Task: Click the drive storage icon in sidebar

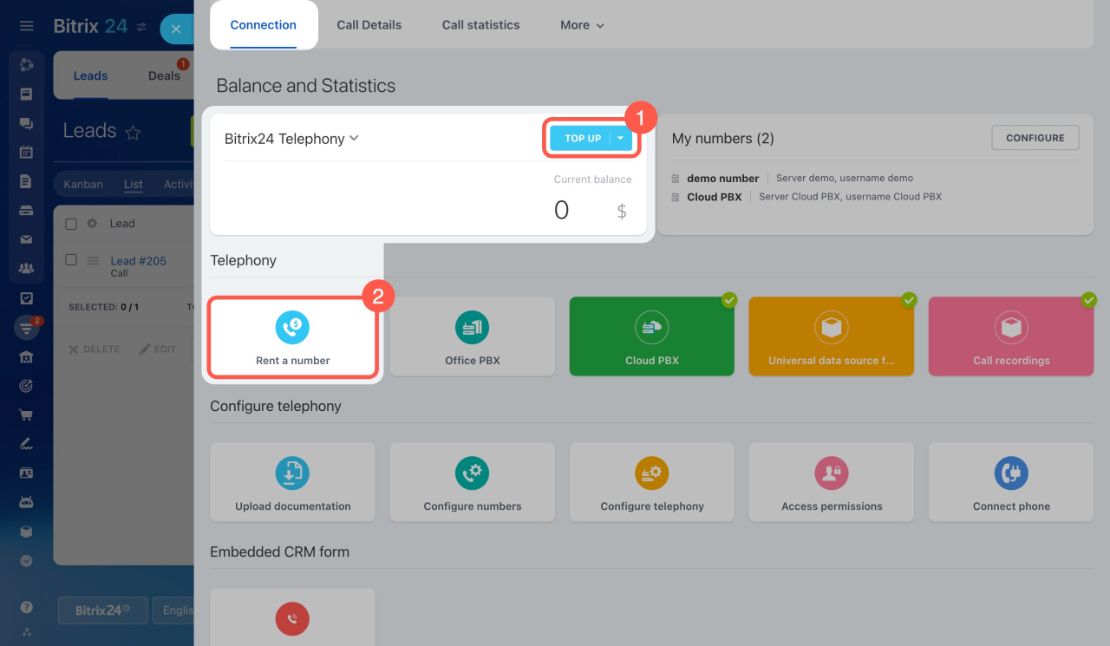Action: (x=26, y=210)
